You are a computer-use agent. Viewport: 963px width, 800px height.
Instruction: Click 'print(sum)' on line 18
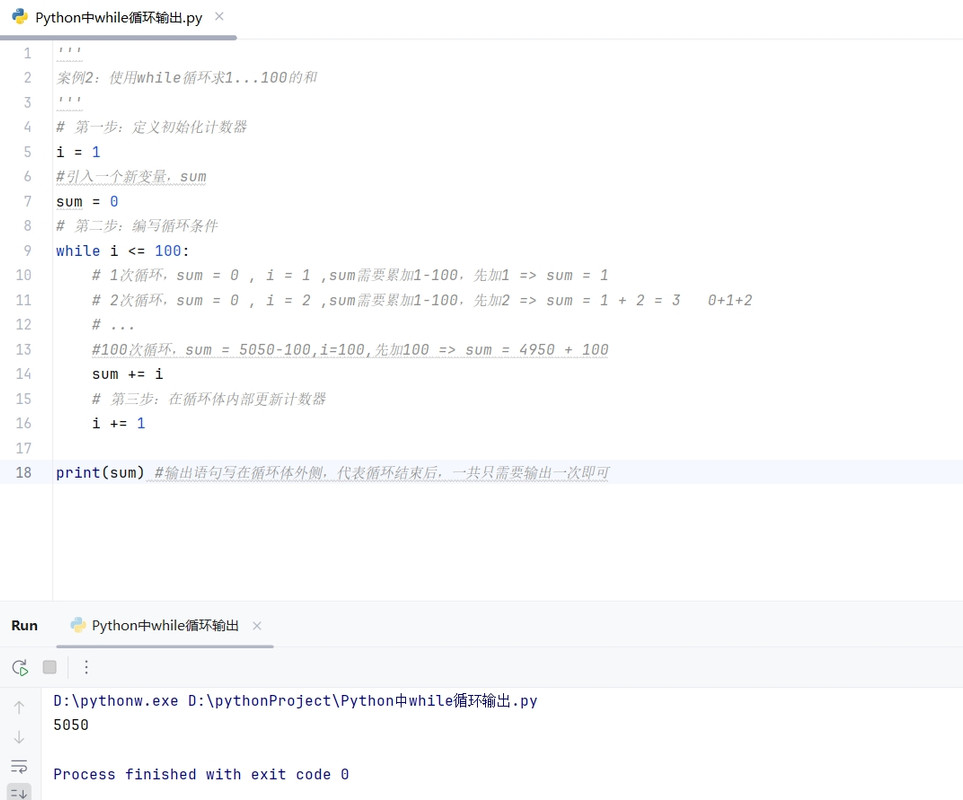tap(100, 472)
